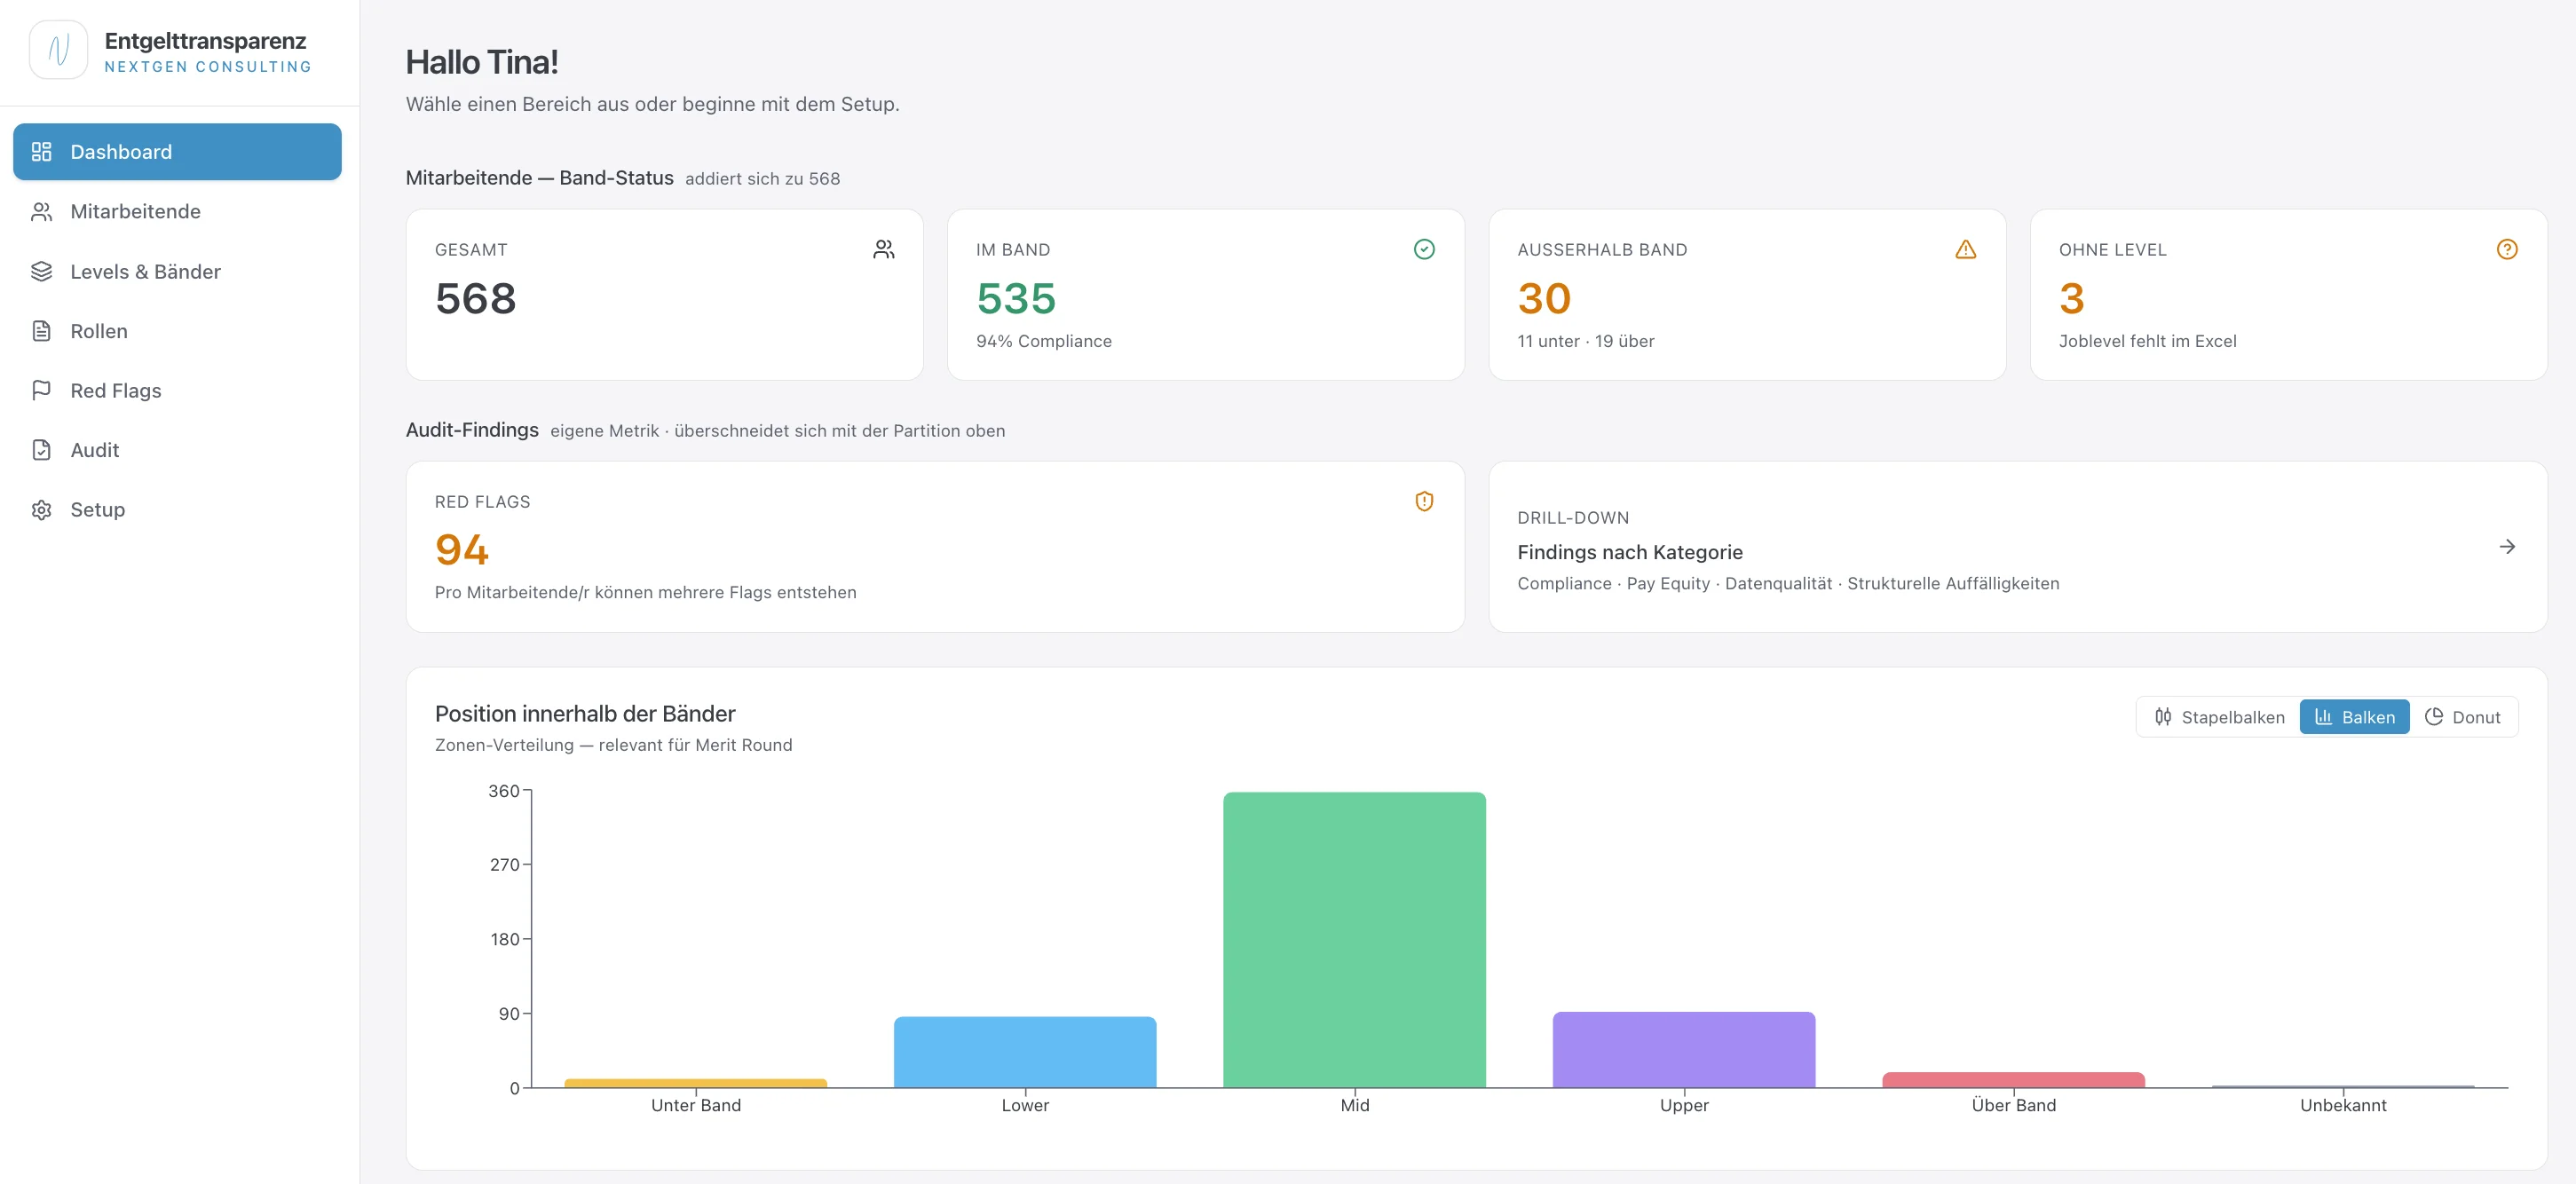The image size is (2576, 1184).
Task: Open drill-down arrow for Findings nach Kategorie
Action: click(2506, 546)
